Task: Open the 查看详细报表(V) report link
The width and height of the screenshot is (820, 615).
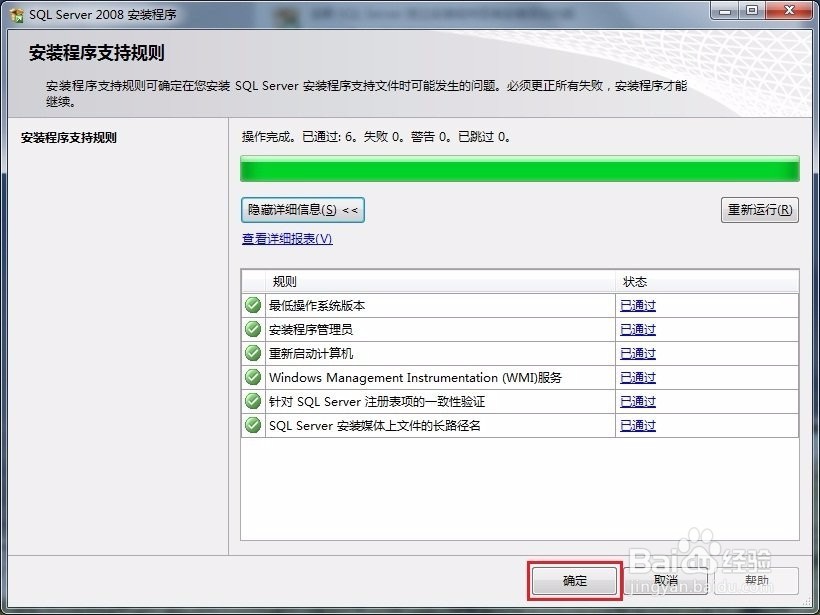Action: pos(287,239)
